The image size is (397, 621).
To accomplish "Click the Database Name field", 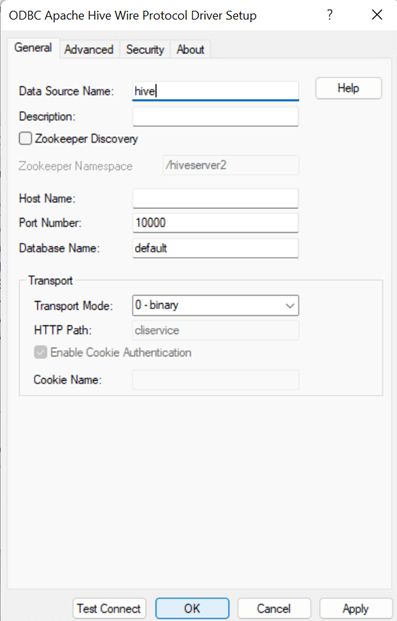I will (x=216, y=248).
